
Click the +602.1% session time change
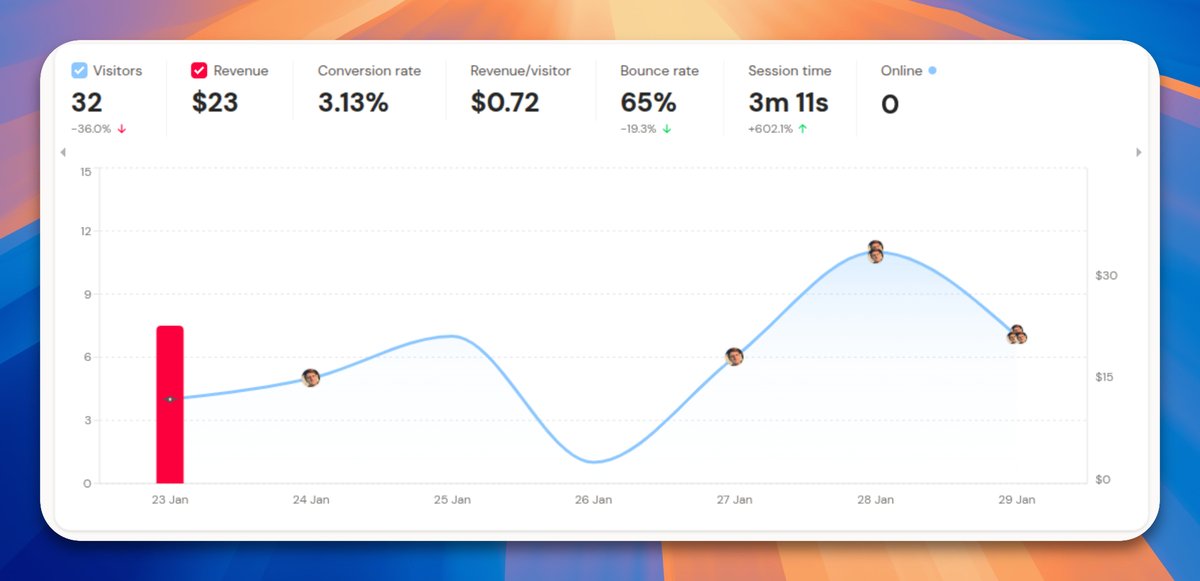tap(770, 129)
